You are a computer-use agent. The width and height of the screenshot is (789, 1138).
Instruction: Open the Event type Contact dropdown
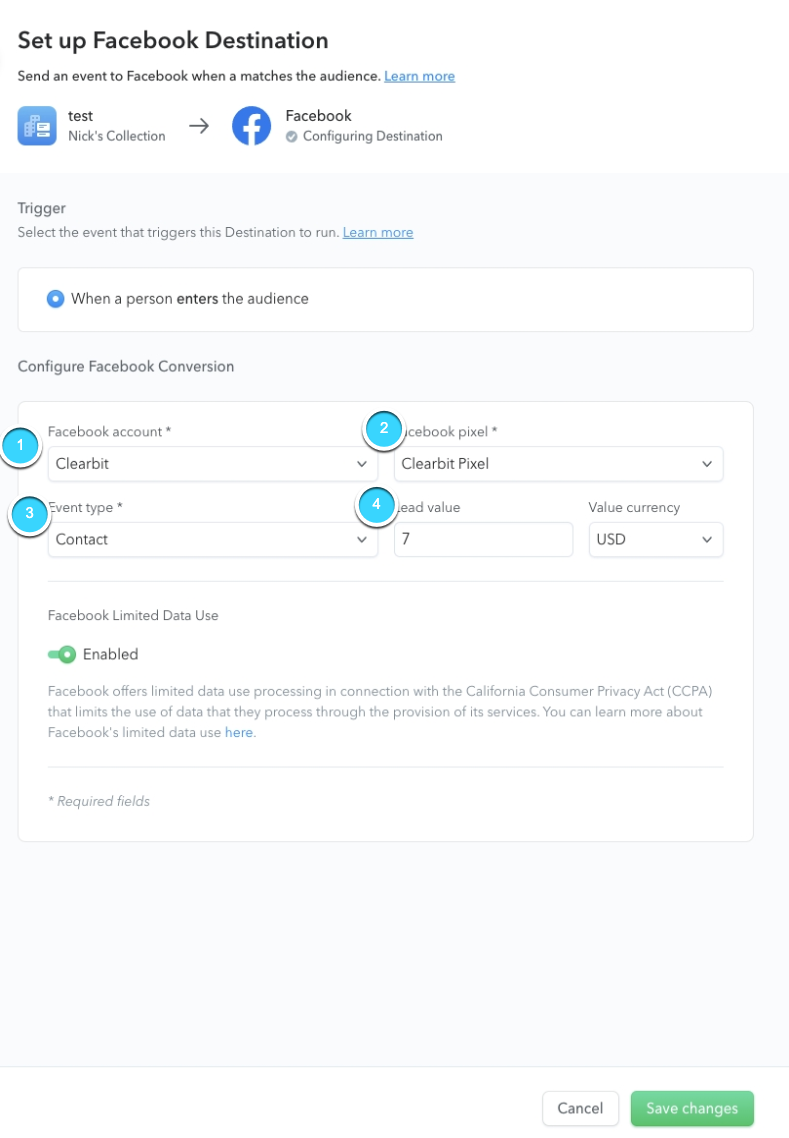point(213,539)
